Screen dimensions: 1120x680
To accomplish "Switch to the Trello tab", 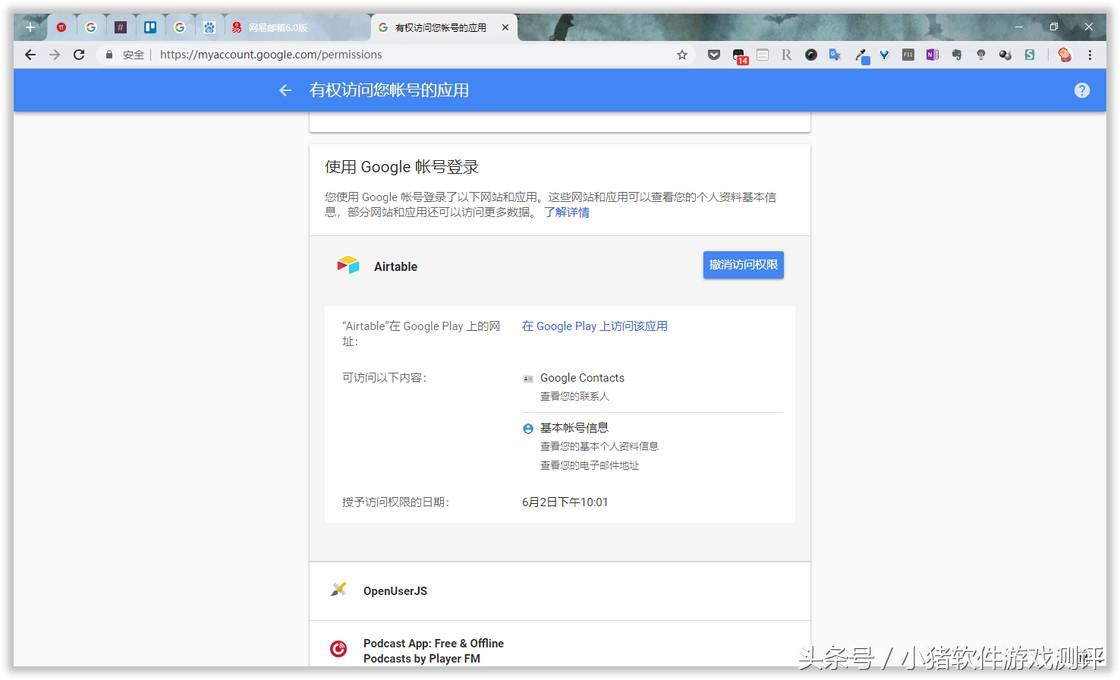I will (150, 27).
